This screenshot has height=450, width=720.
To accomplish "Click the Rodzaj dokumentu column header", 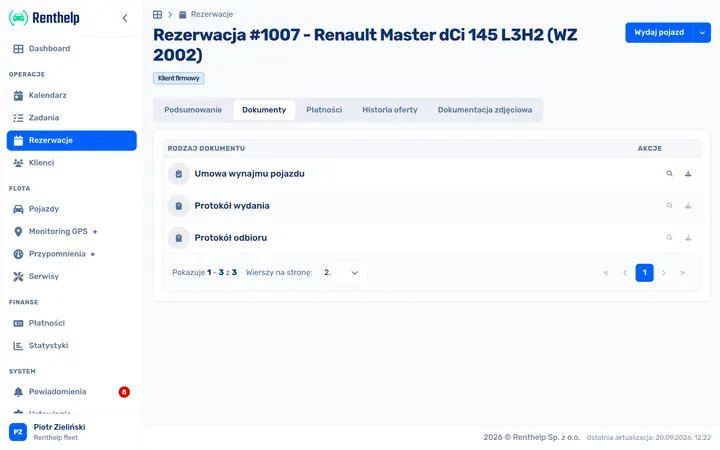I will click(x=206, y=149).
